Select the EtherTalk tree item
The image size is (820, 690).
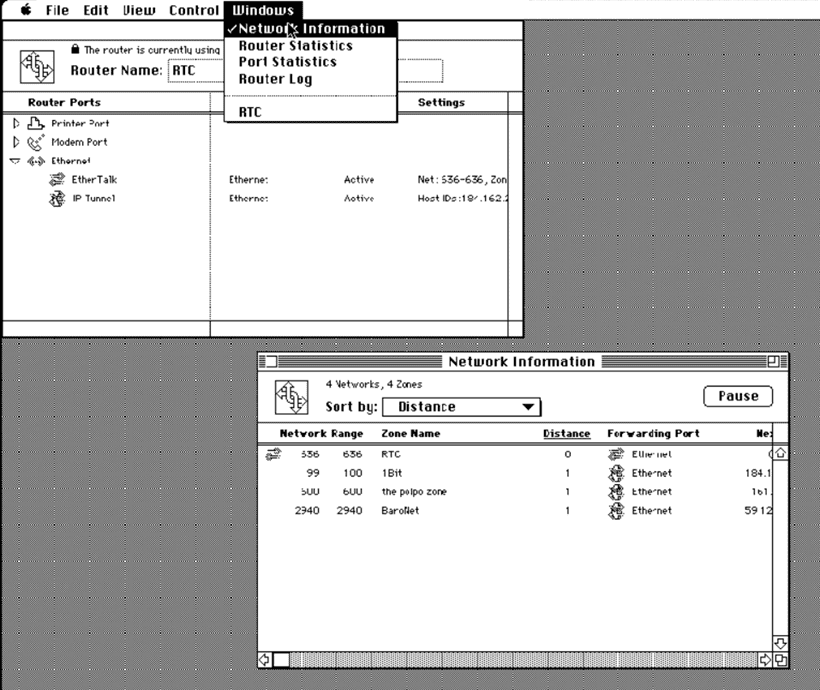(x=94, y=180)
